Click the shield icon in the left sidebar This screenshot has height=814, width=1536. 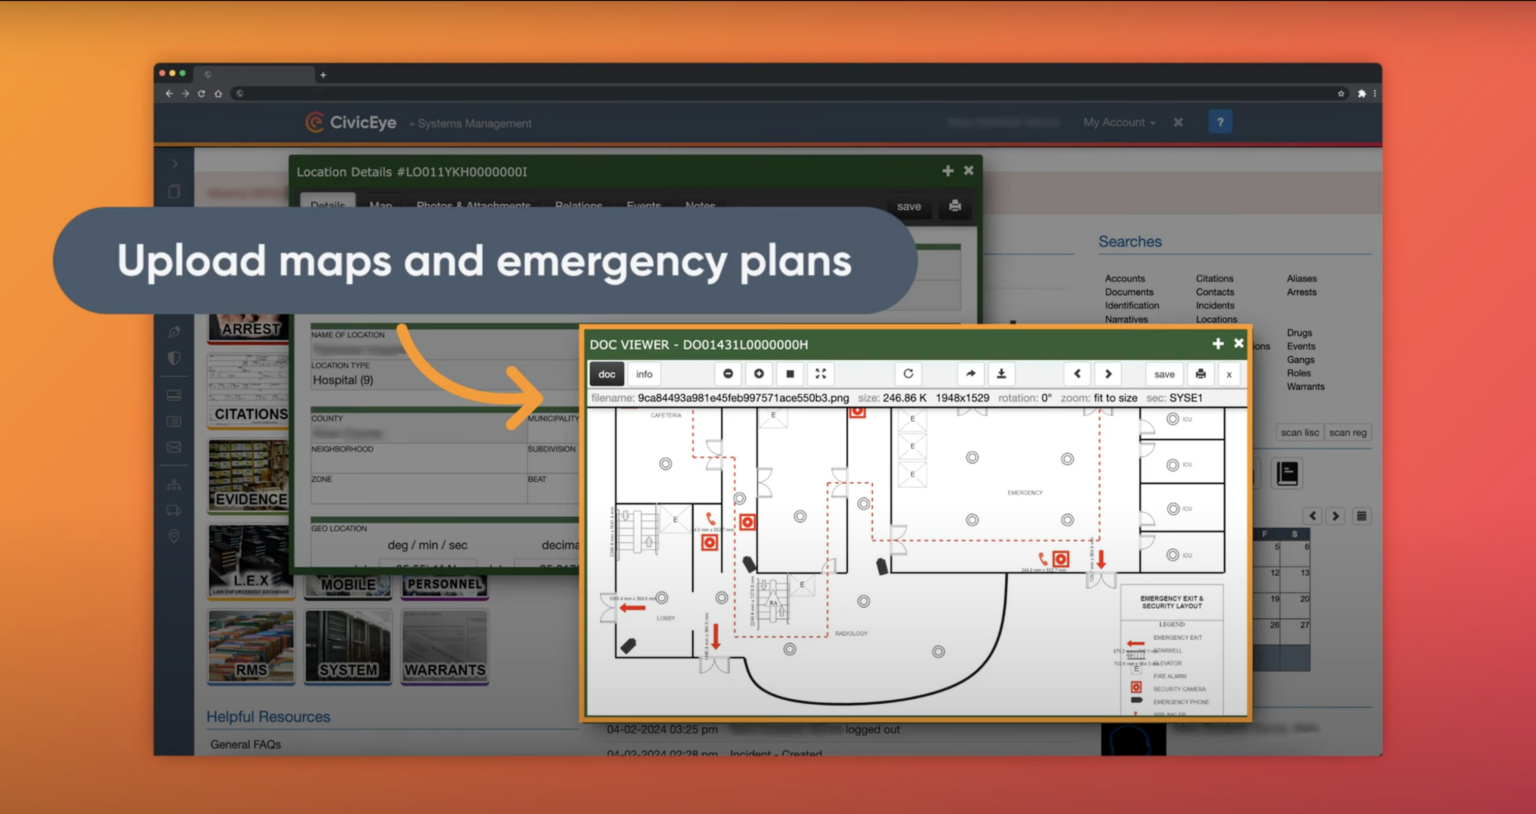click(173, 358)
